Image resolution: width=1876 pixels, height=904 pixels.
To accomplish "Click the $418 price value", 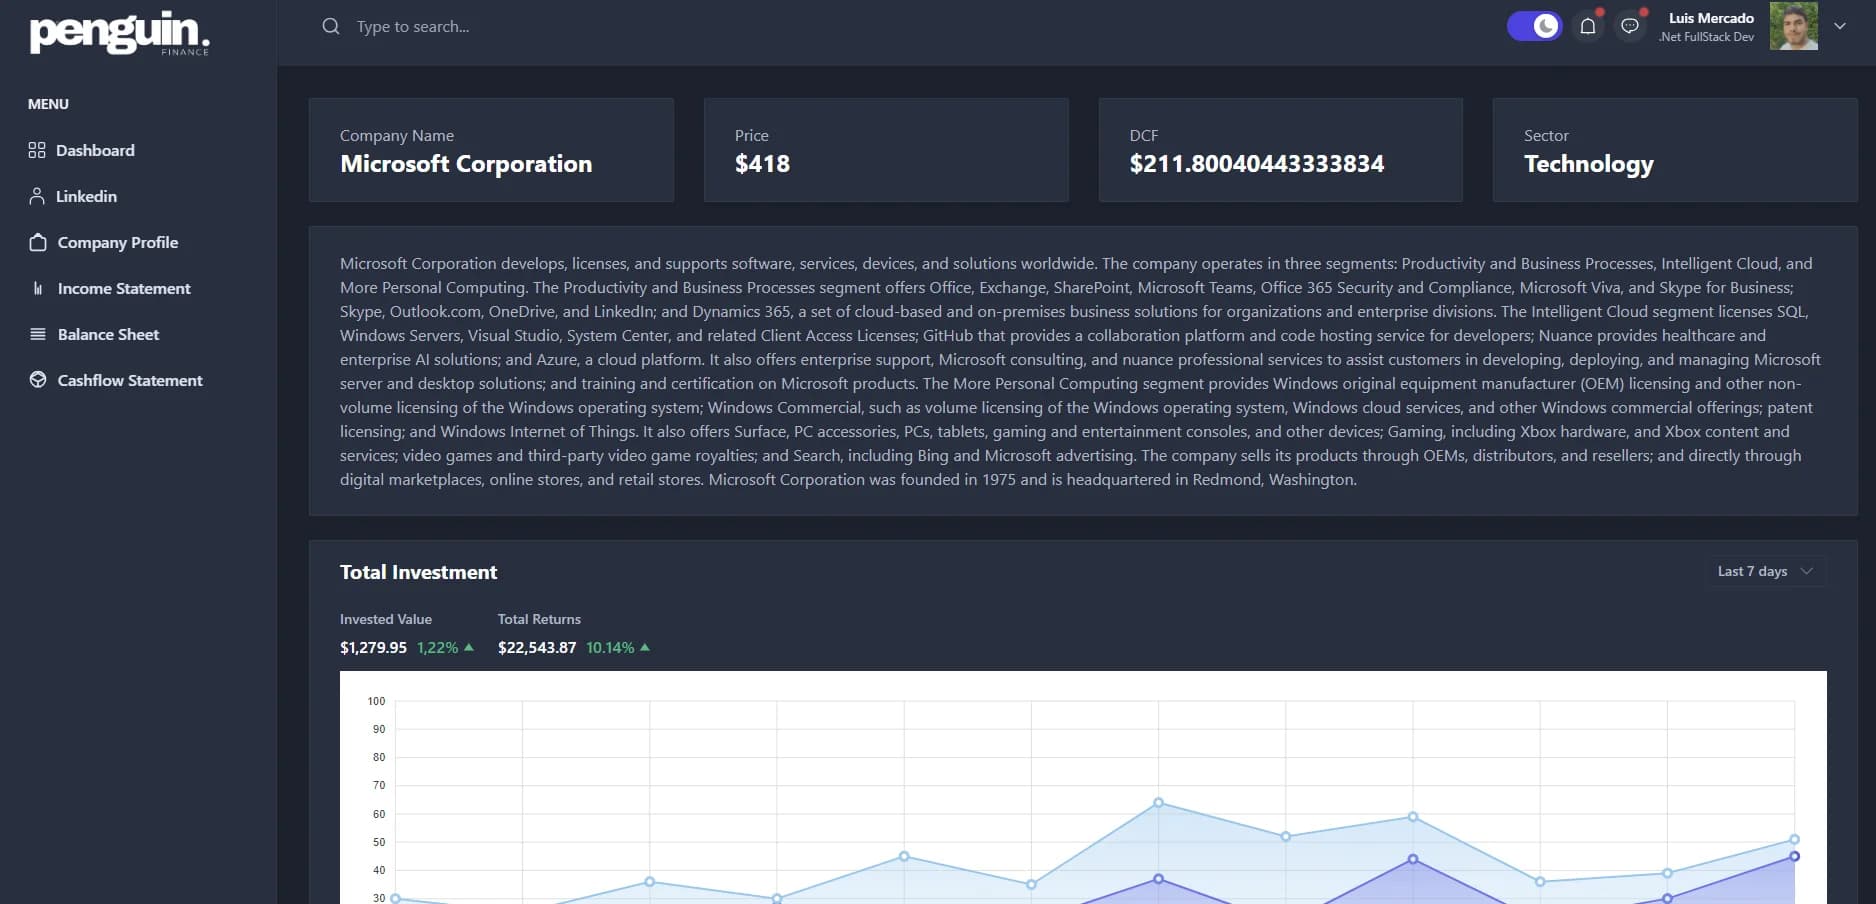I will 762,164.
